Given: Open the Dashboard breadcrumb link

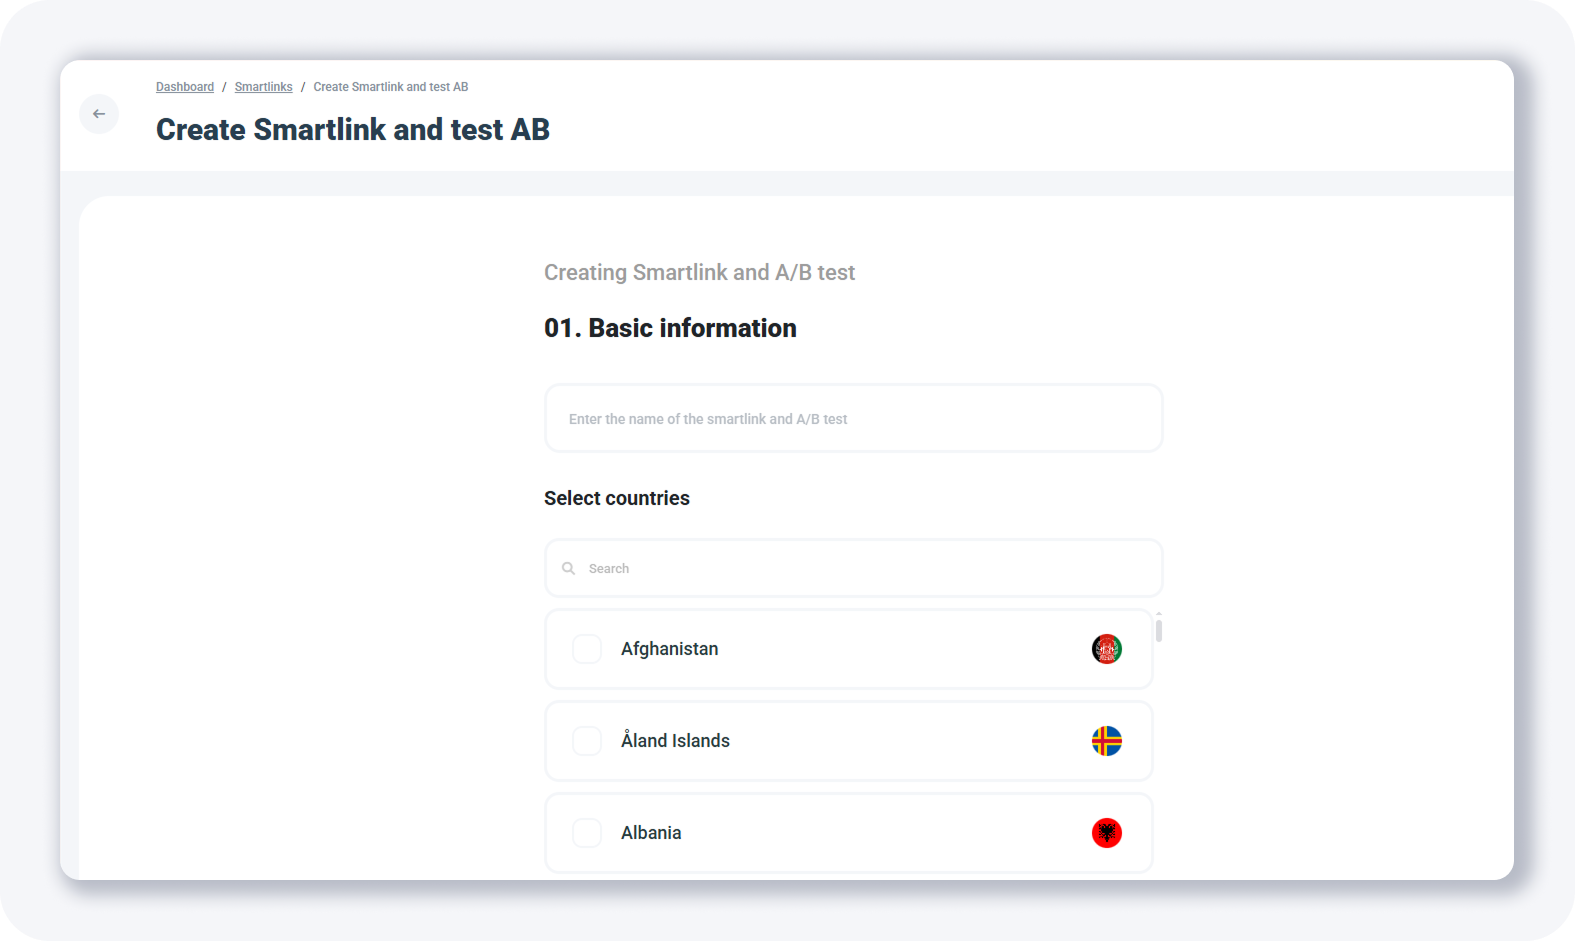Looking at the screenshot, I should click(185, 87).
